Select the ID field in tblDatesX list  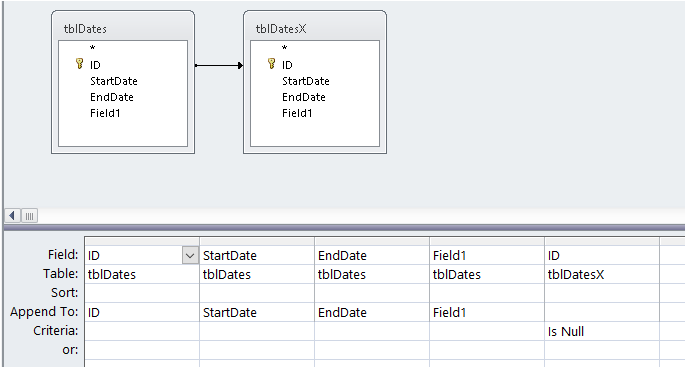coord(287,65)
